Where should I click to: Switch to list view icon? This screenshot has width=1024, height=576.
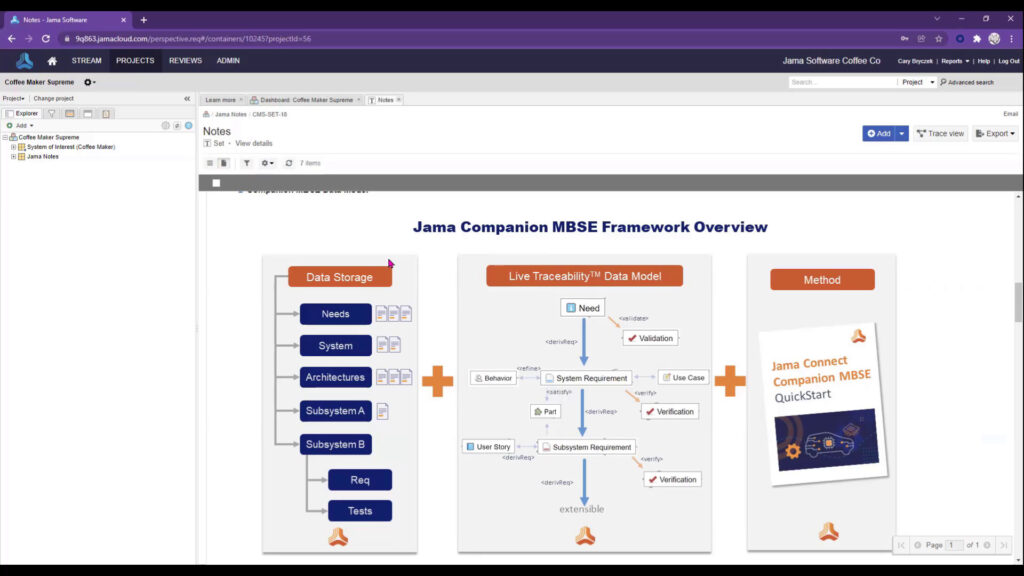tap(210, 163)
